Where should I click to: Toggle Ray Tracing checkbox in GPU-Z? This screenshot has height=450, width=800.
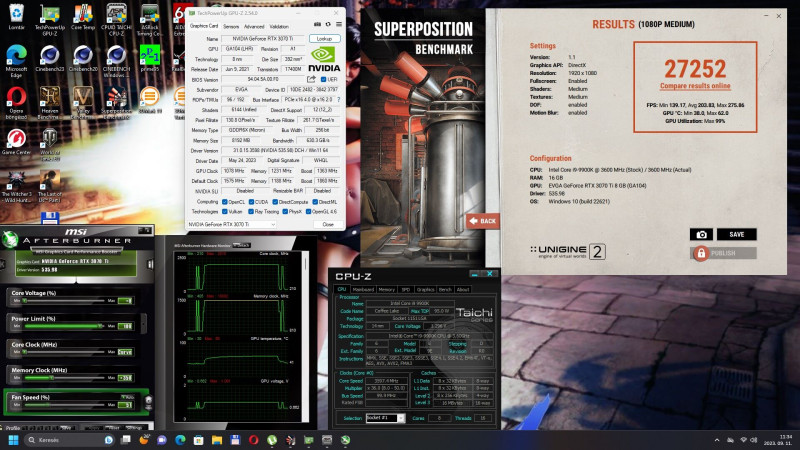251,212
